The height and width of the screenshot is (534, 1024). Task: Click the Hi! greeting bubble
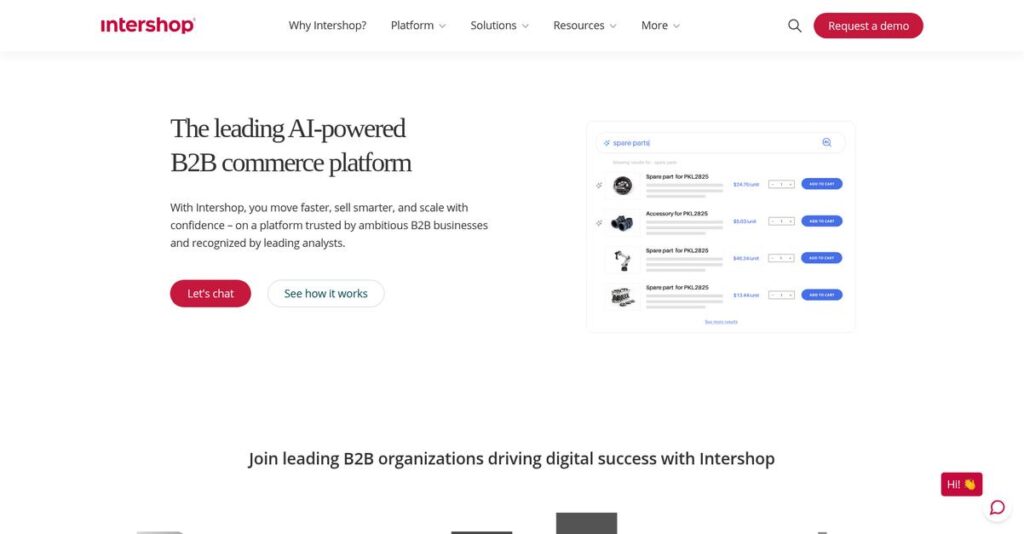[961, 484]
